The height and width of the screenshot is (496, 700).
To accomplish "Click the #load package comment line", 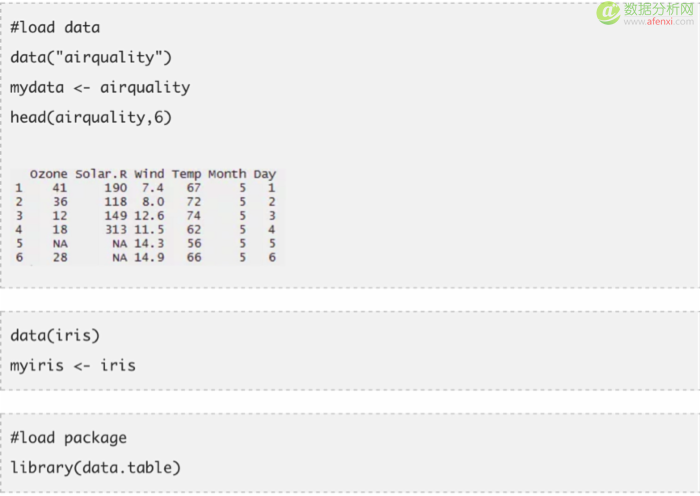I will point(68,438).
